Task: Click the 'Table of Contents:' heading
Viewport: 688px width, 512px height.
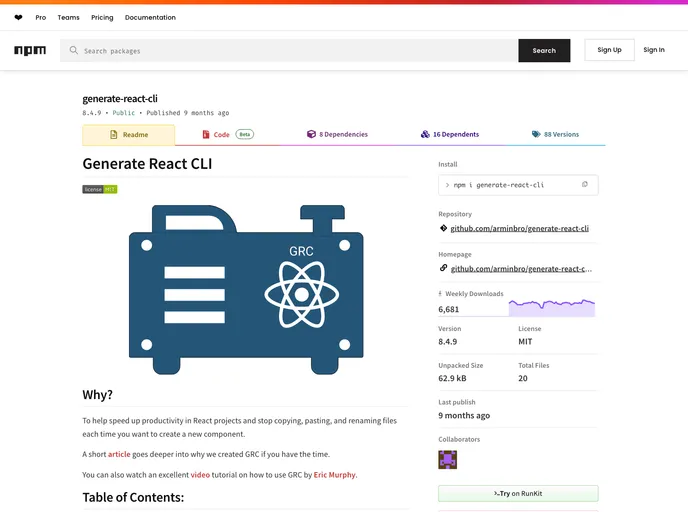Action: point(133,497)
